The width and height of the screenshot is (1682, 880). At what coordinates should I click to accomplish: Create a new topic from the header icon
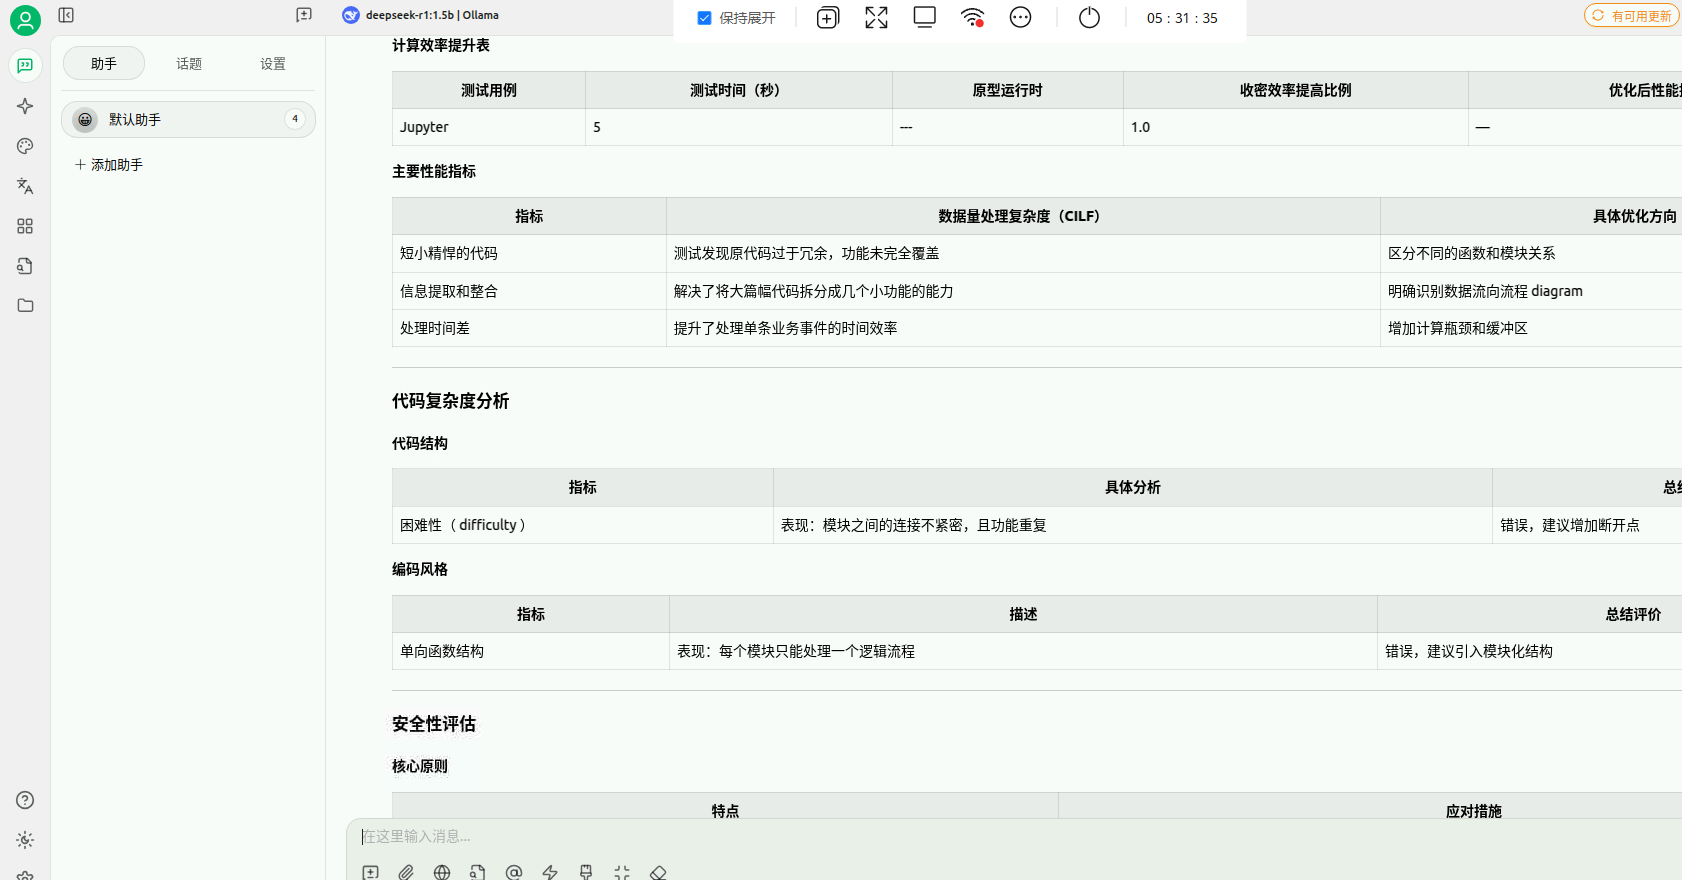click(x=304, y=15)
